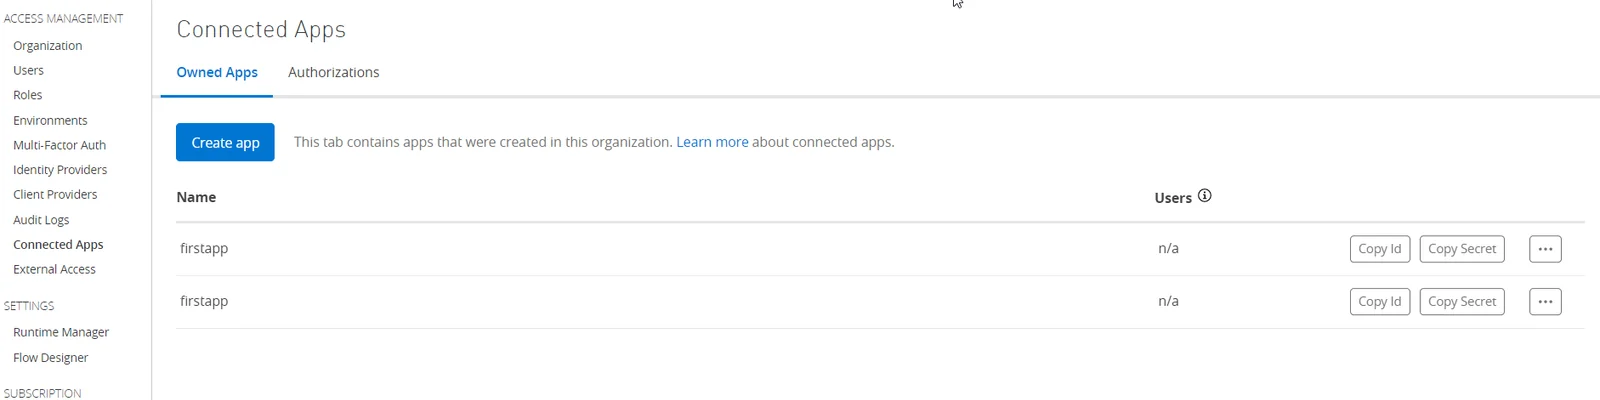
Task: Click the Create app button
Action: point(225,142)
